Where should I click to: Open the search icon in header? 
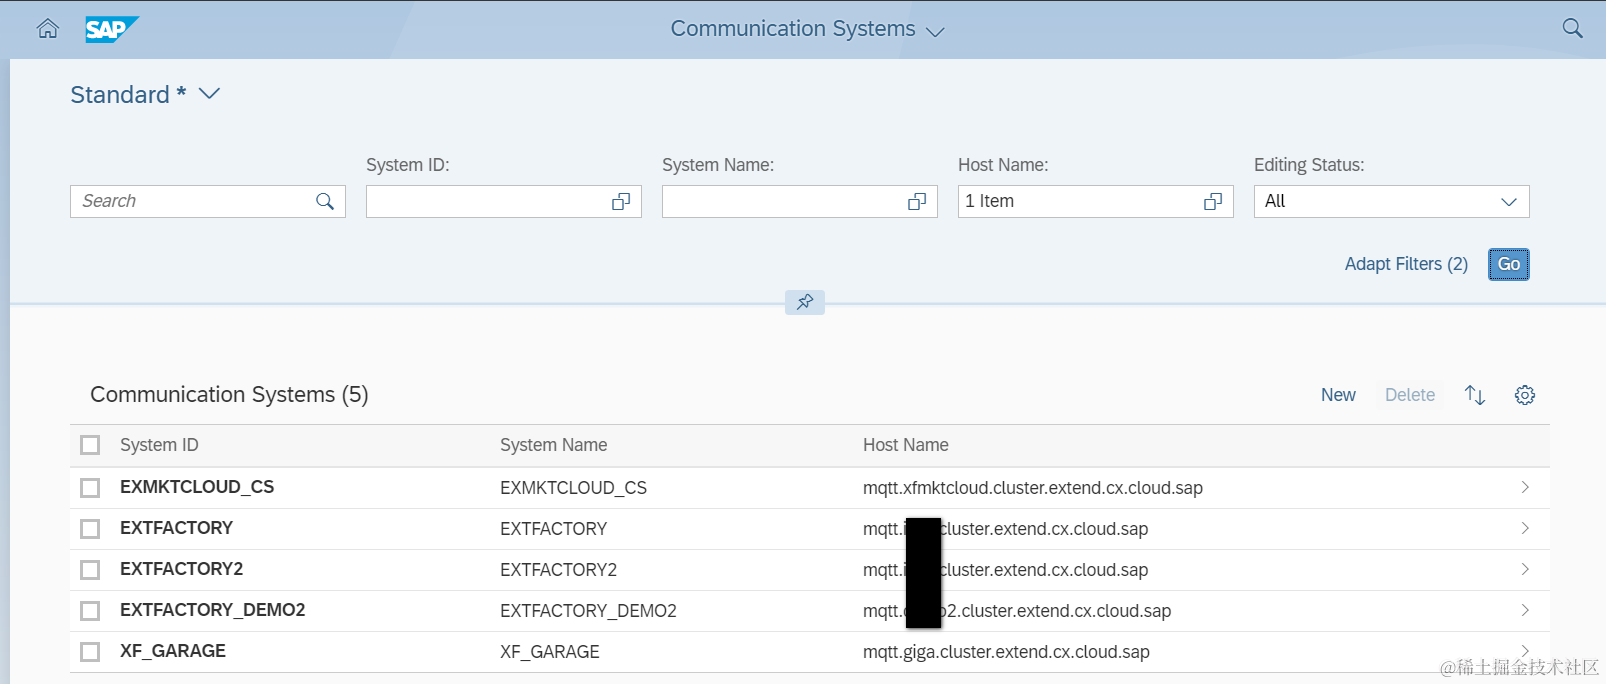click(x=1572, y=28)
